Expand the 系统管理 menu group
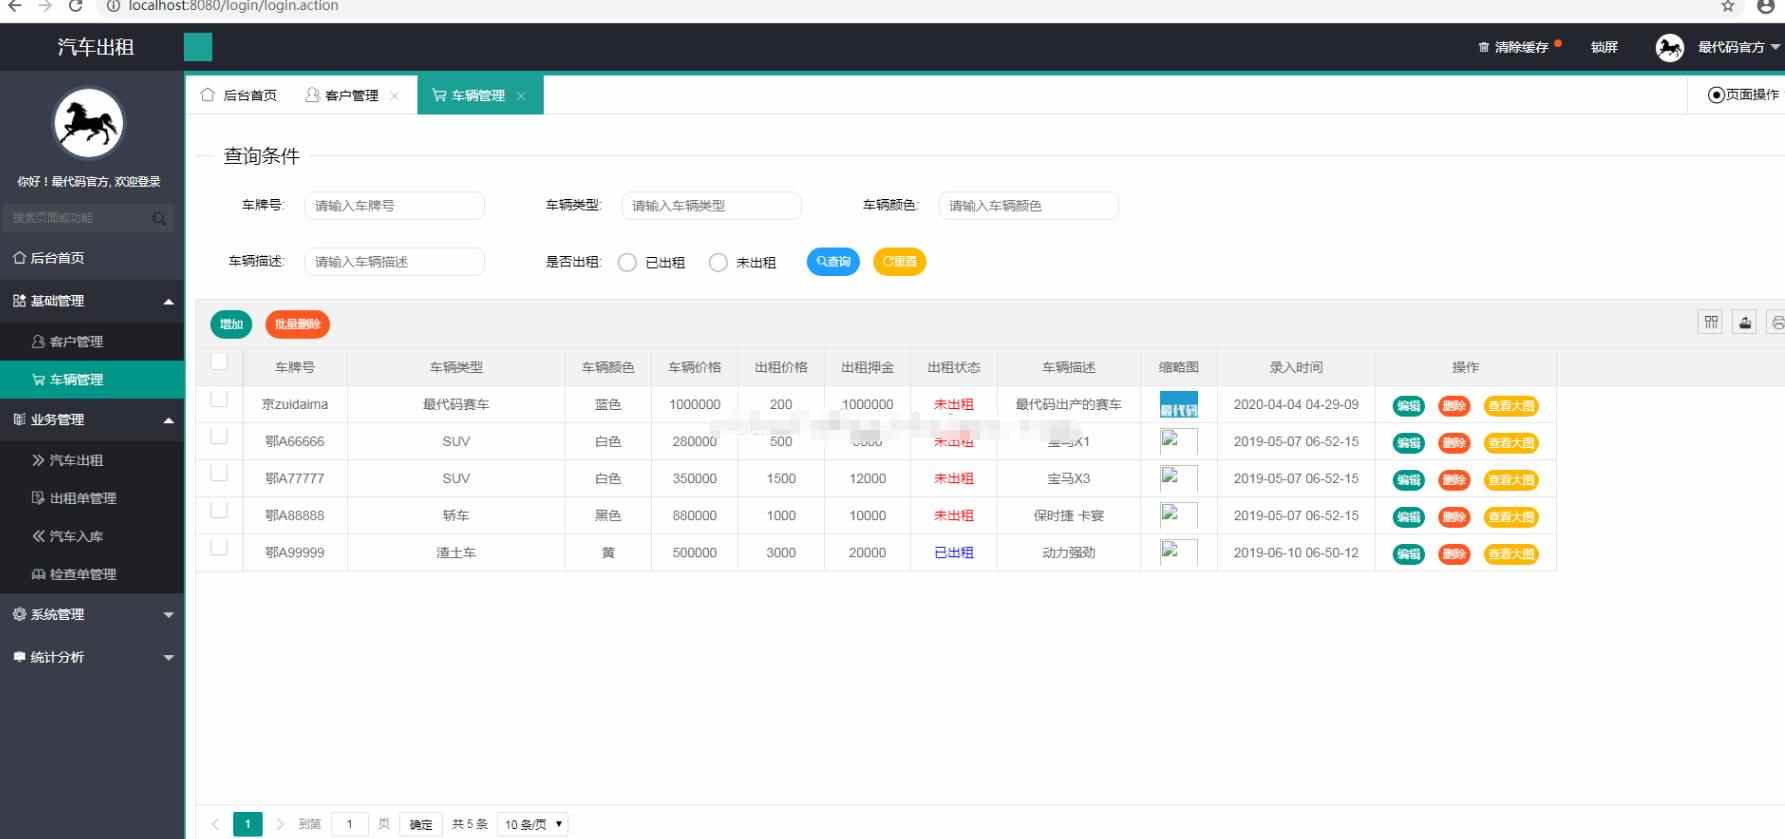 coord(92,614)
